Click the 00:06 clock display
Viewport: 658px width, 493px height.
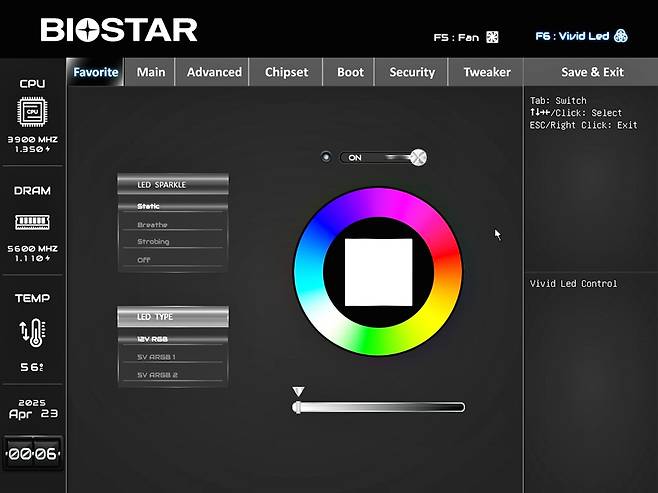click(32, 453)
